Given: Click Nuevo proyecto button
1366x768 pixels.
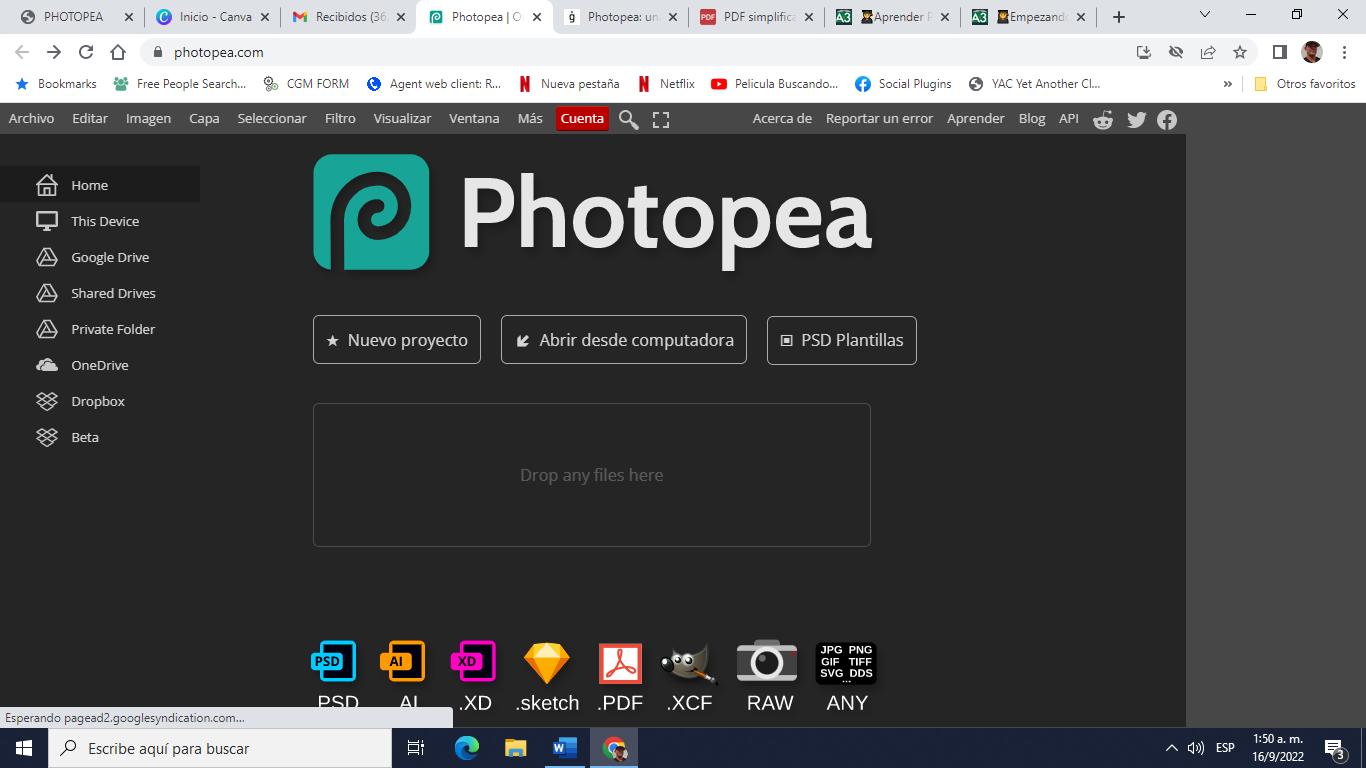Looking at the screenshot, I should point(397,340).
